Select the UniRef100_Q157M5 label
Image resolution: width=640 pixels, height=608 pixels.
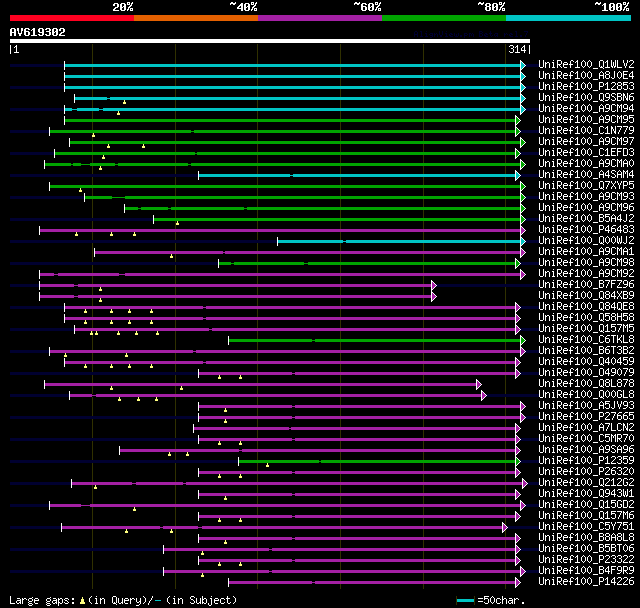click(x=586, y=329)
